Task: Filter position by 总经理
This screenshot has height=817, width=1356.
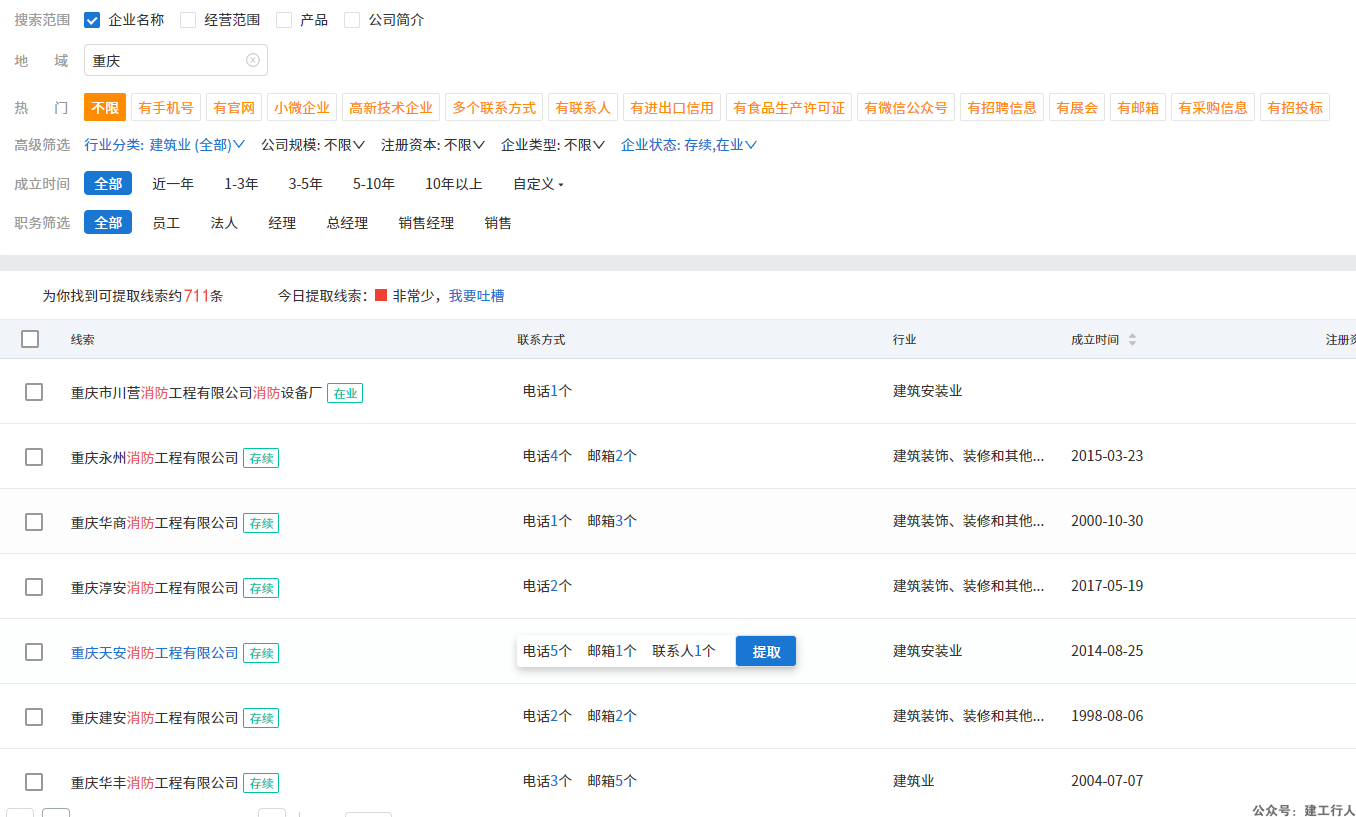Action: (x=347, y=223)
